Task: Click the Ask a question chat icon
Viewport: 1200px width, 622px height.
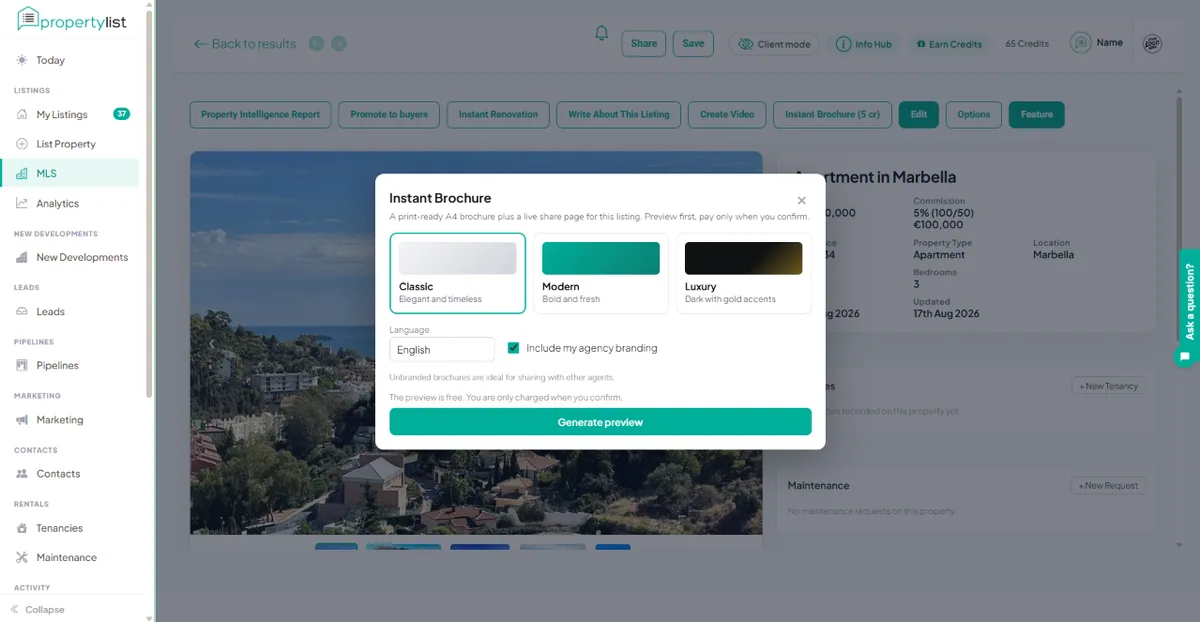Action: [x=1185, y=356]
